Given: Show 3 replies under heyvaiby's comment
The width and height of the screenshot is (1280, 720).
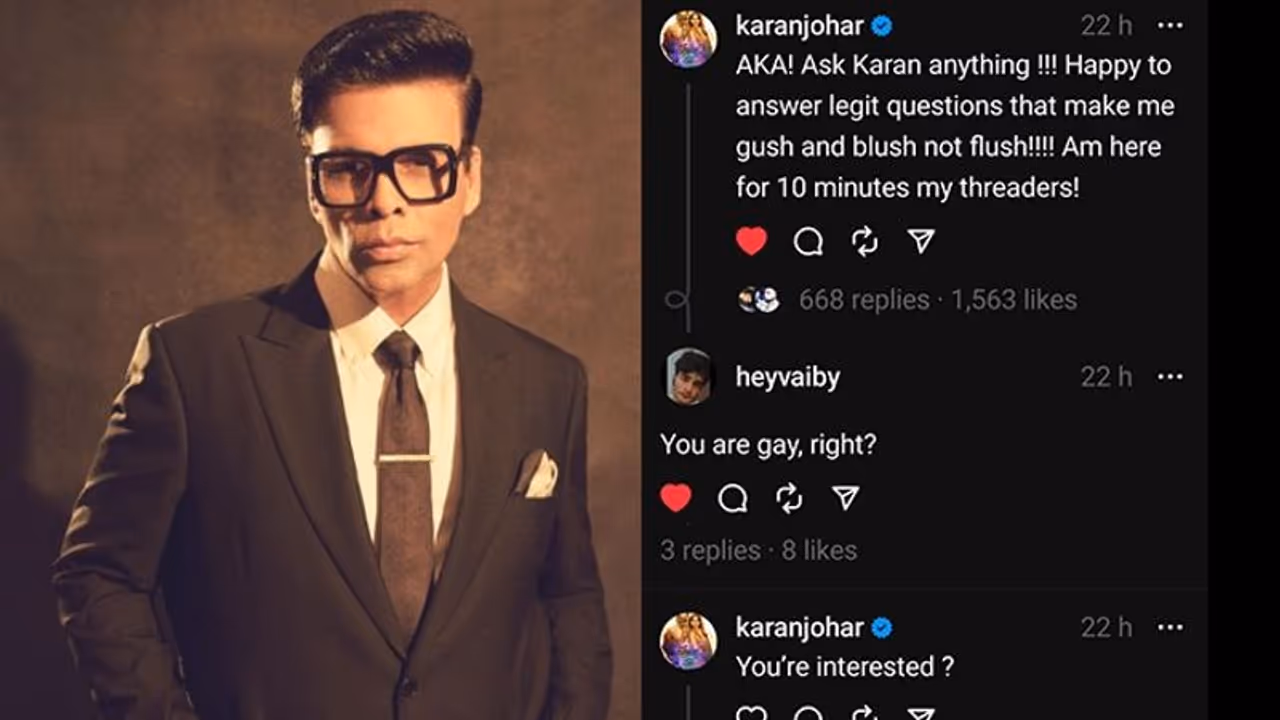Looking at the screenshot, I should point(710,550).
